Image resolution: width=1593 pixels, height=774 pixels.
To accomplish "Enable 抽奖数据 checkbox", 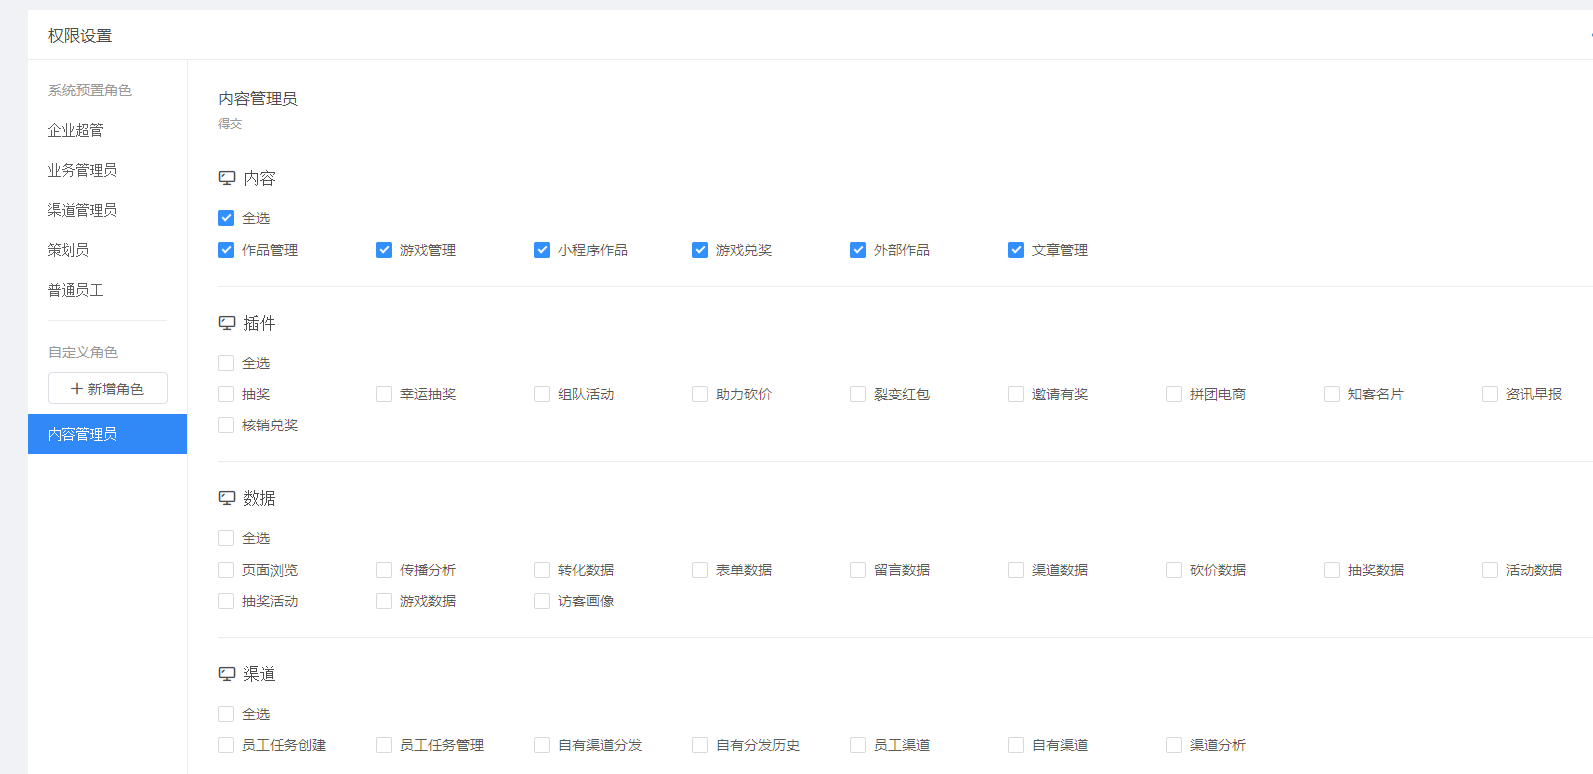I will coord(1332,570).
